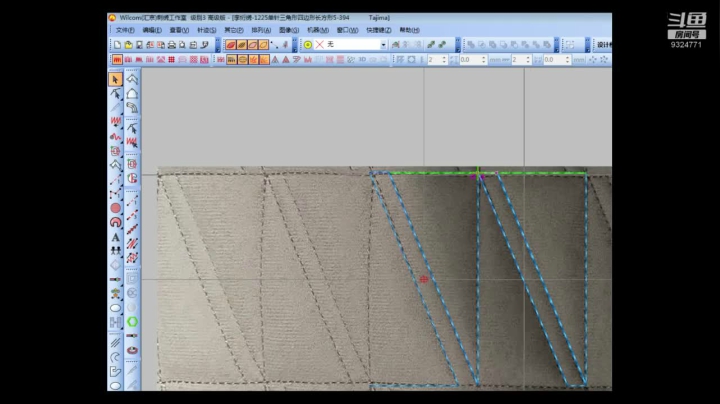Open the 文件(F) menu

click(125, 30)
